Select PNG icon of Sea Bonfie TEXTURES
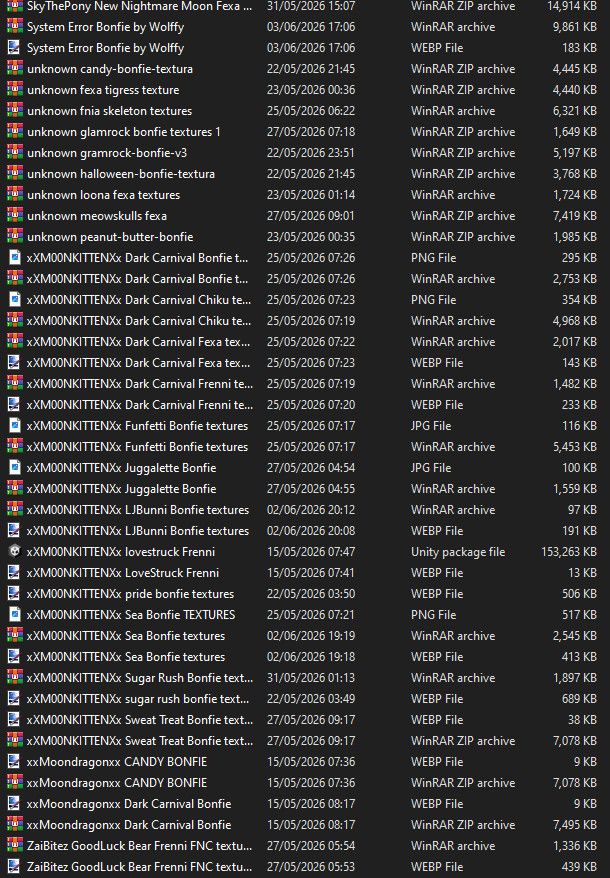The image size is (610, 878). pyautogui.click(x=15, y=614)
